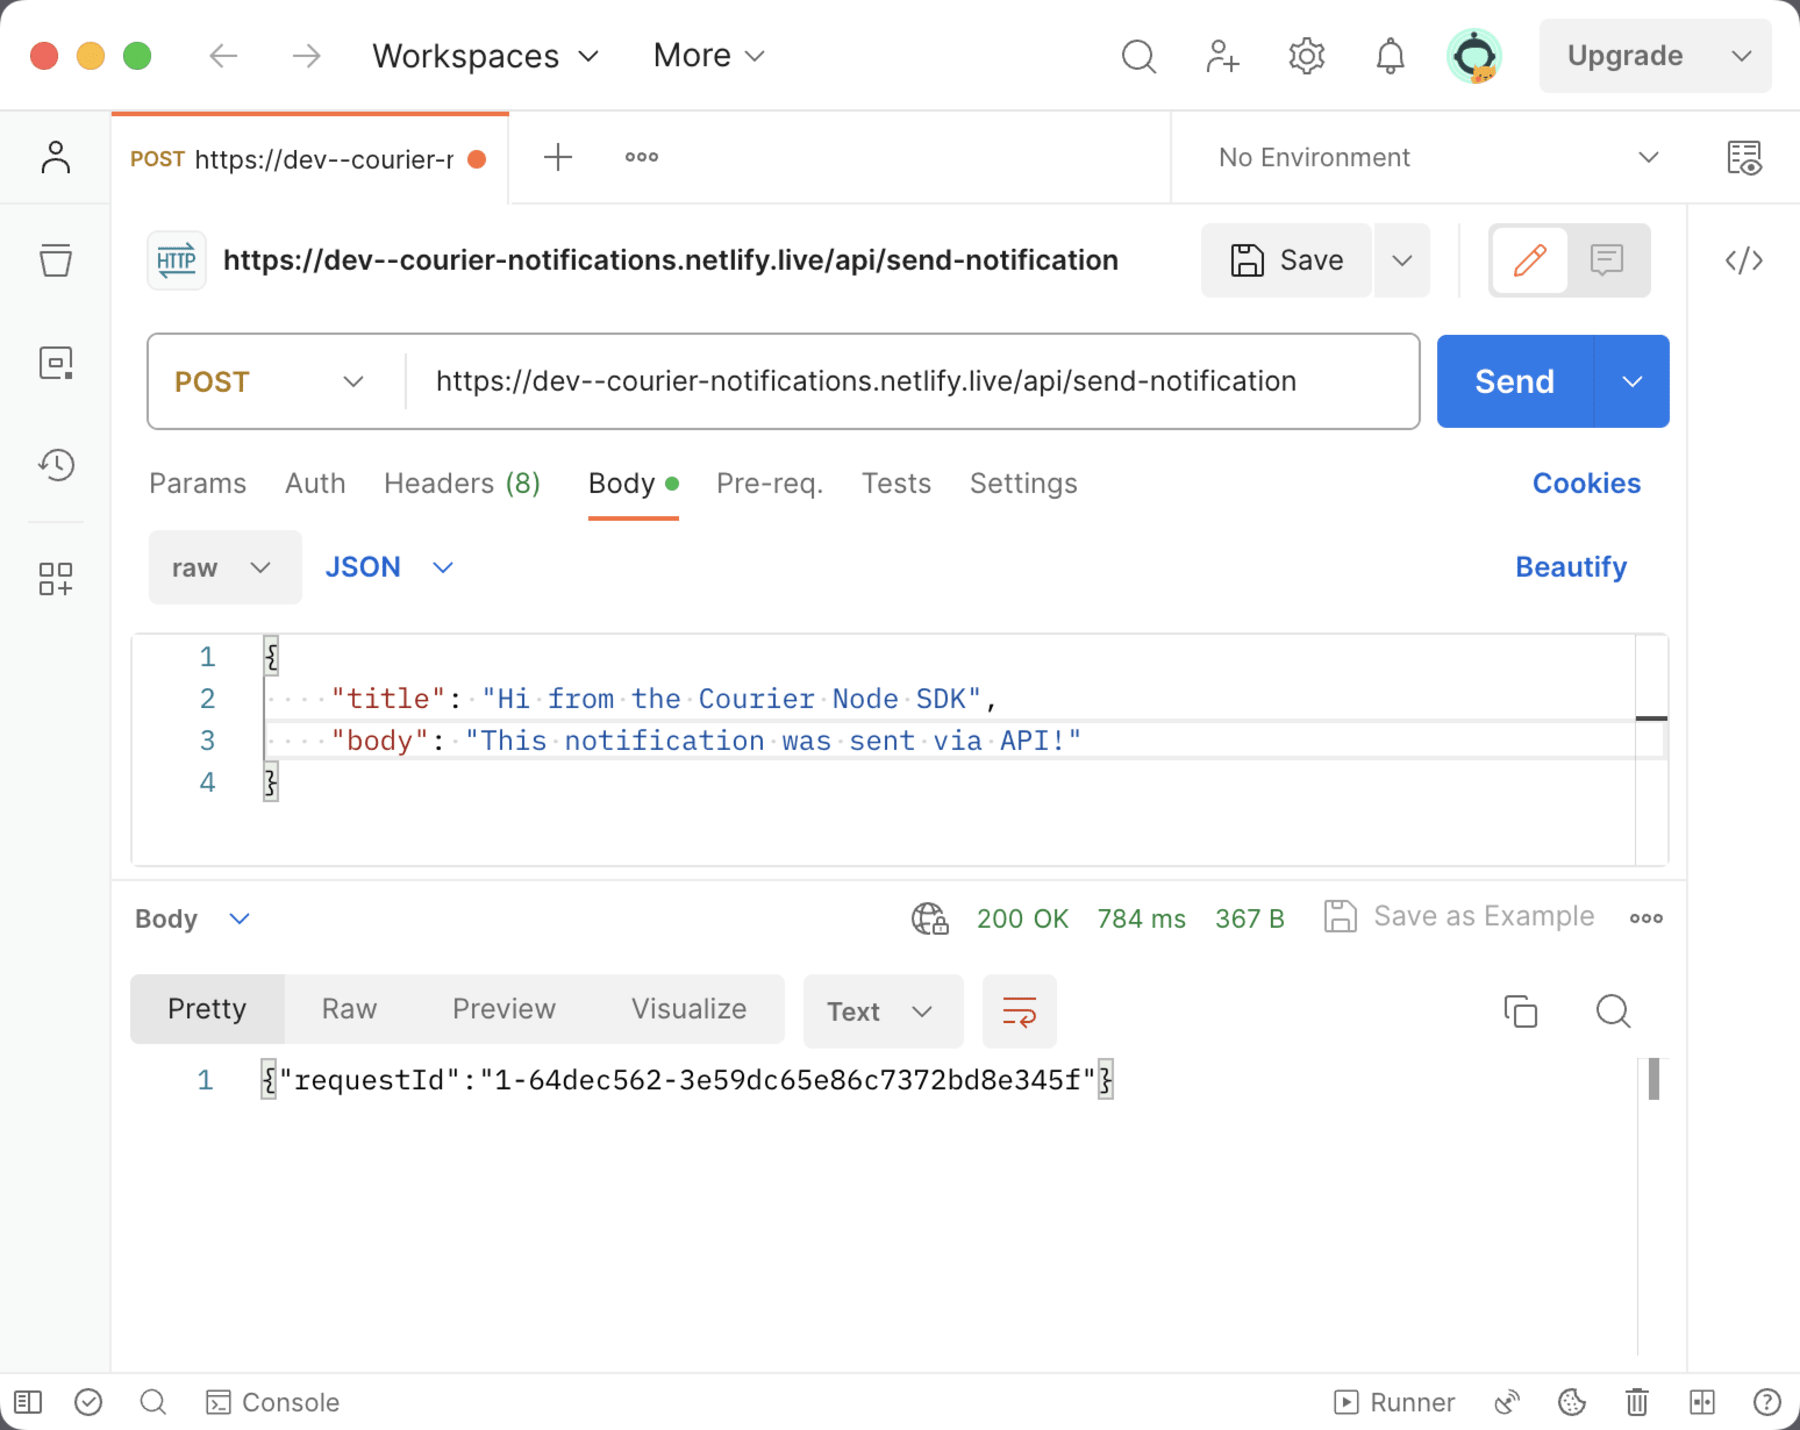Toggle the word wrap icon in response
This screenshot has width=1800, height=1430.
pos(1019,1011)
